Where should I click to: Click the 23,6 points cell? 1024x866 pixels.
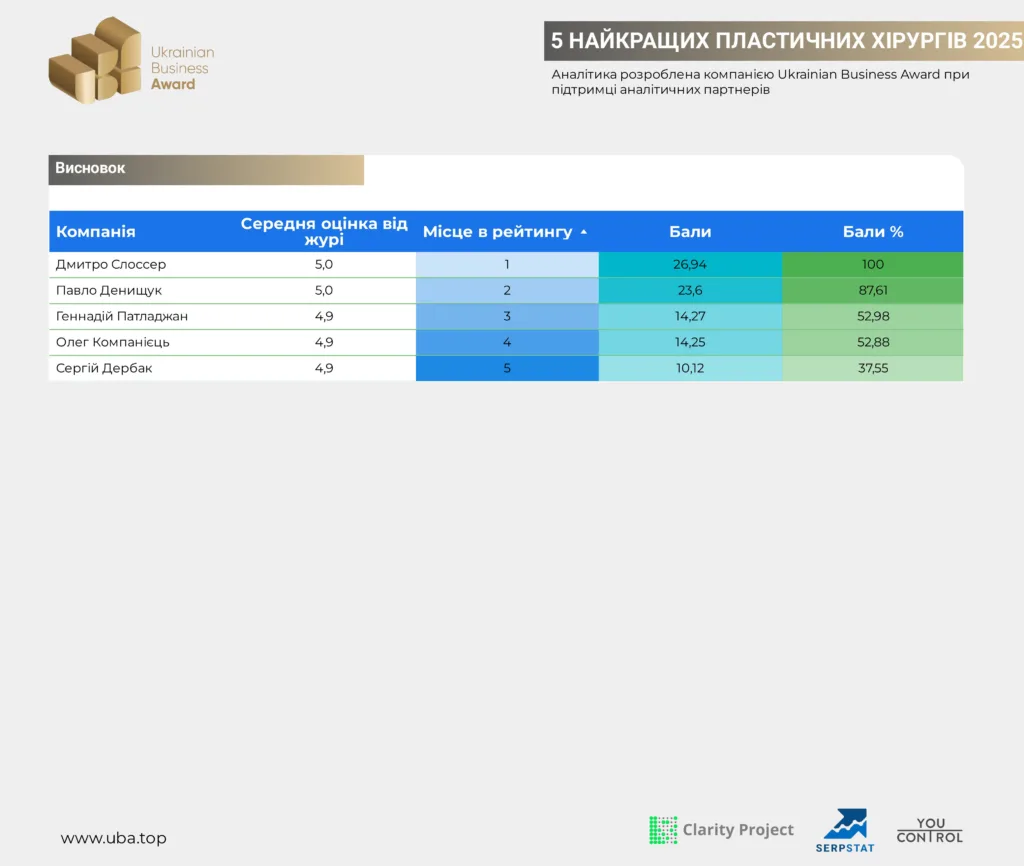[690, 291]
